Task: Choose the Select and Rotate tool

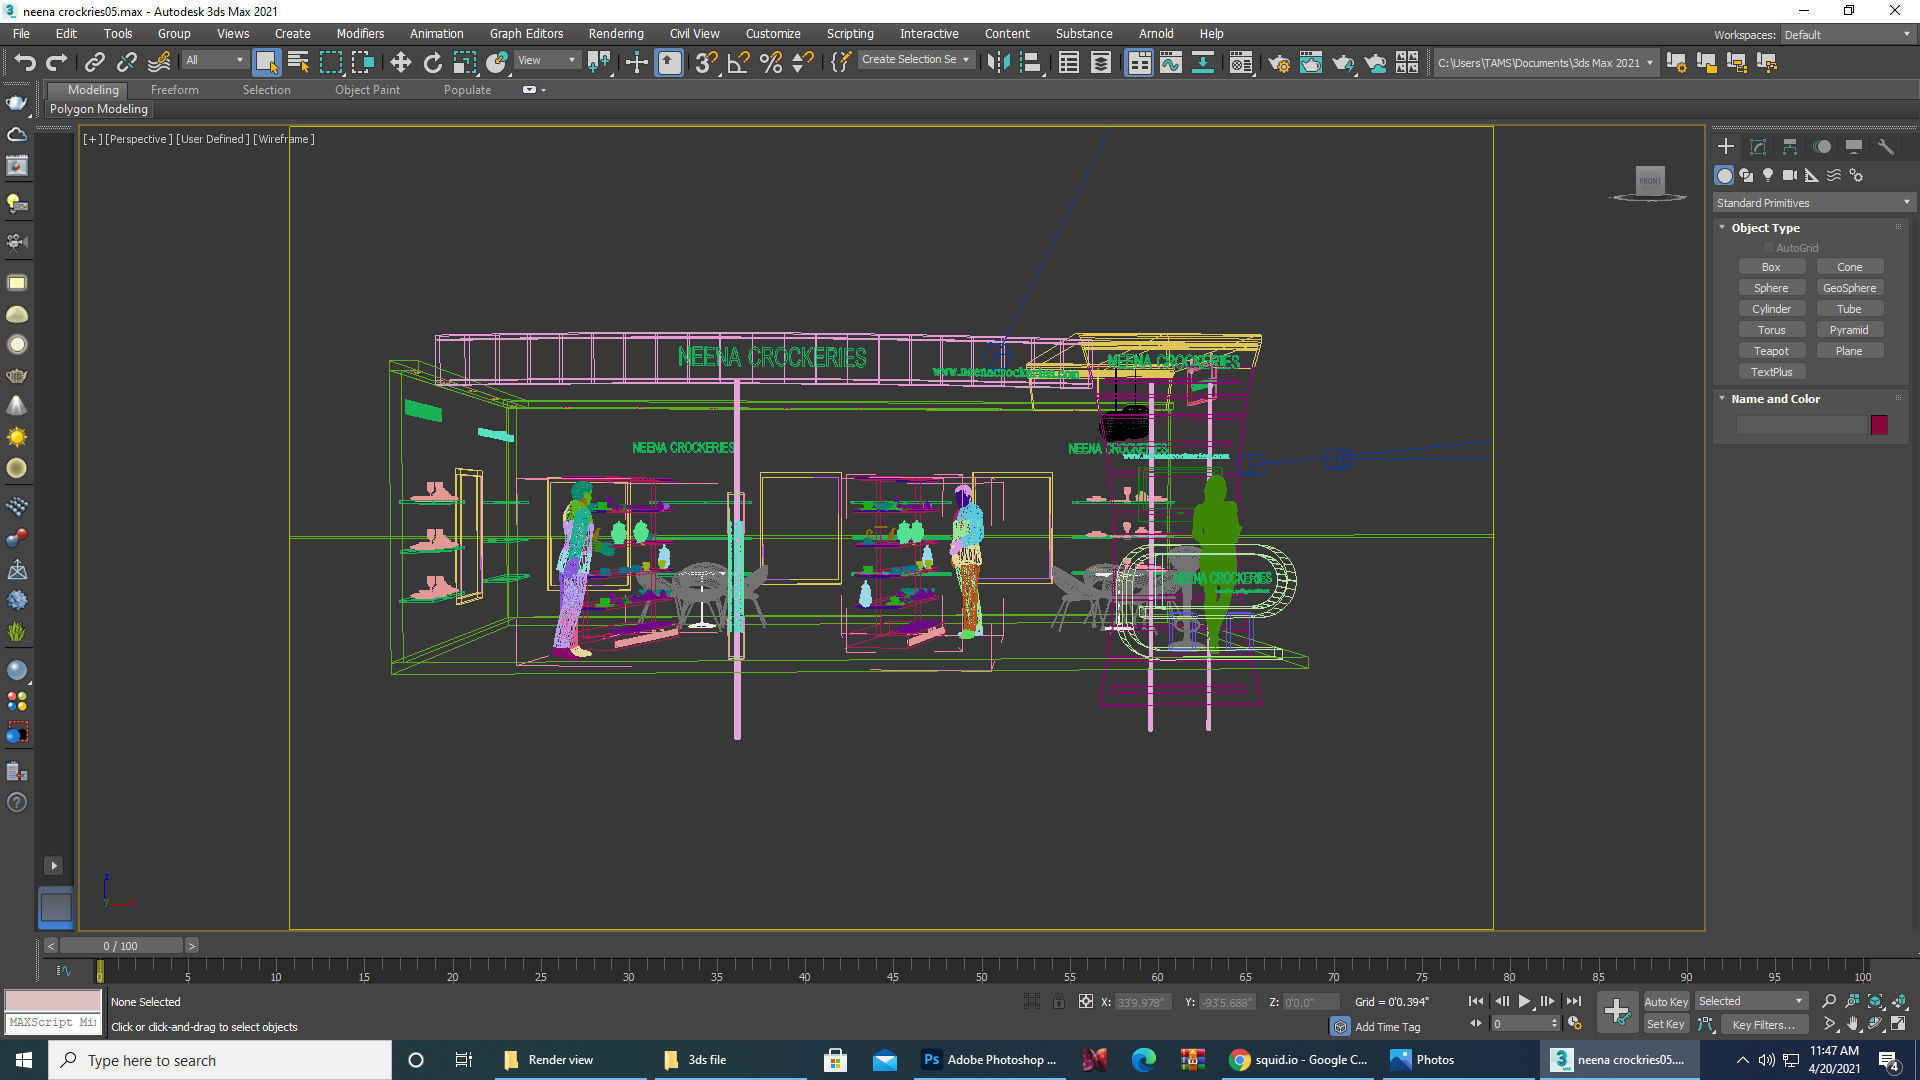Action: [x=432, y=62]
